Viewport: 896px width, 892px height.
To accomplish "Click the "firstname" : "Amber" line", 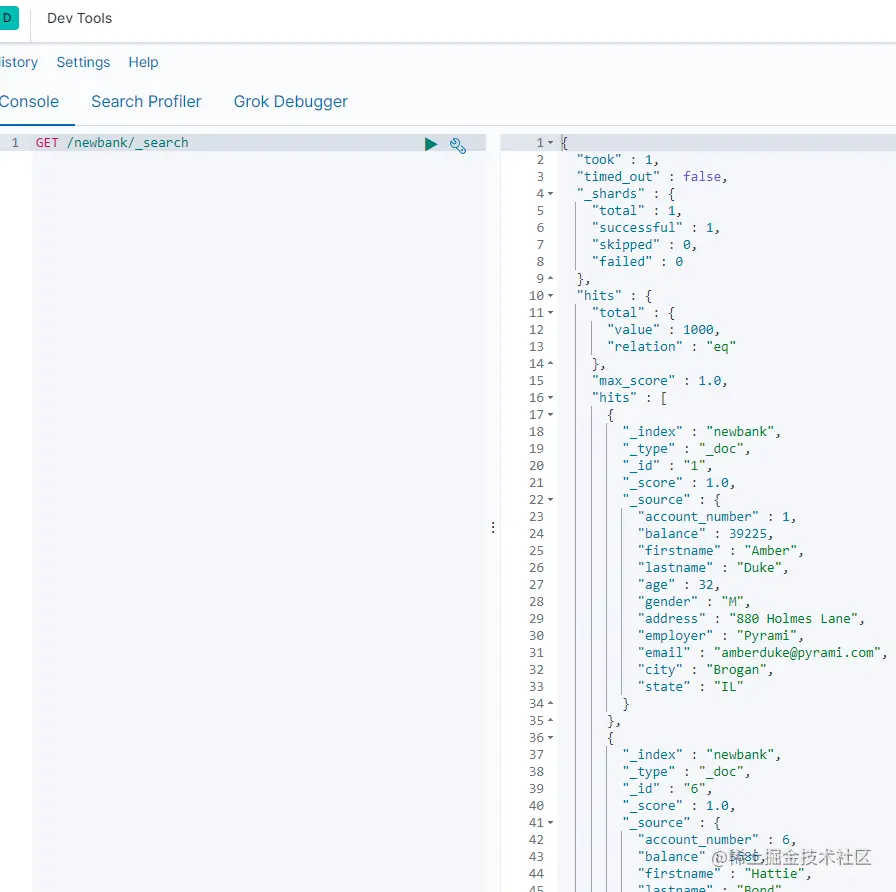I will 721,551.
